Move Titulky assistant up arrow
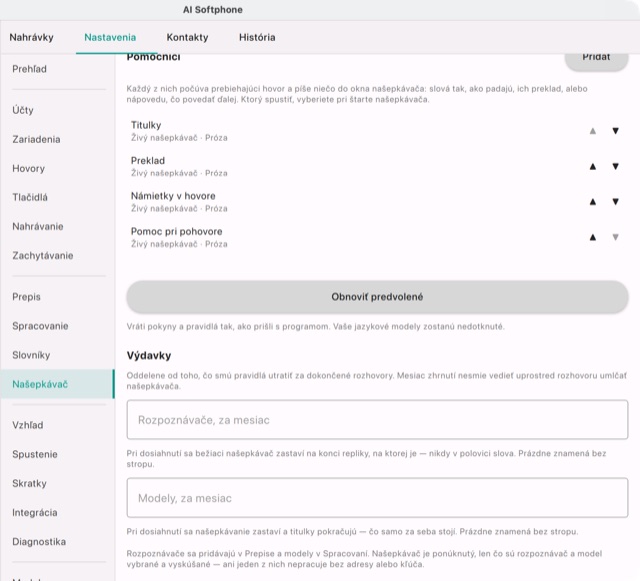Image resolution: width=640 pixels, height=581 pixels. click(x=593, y=131)
